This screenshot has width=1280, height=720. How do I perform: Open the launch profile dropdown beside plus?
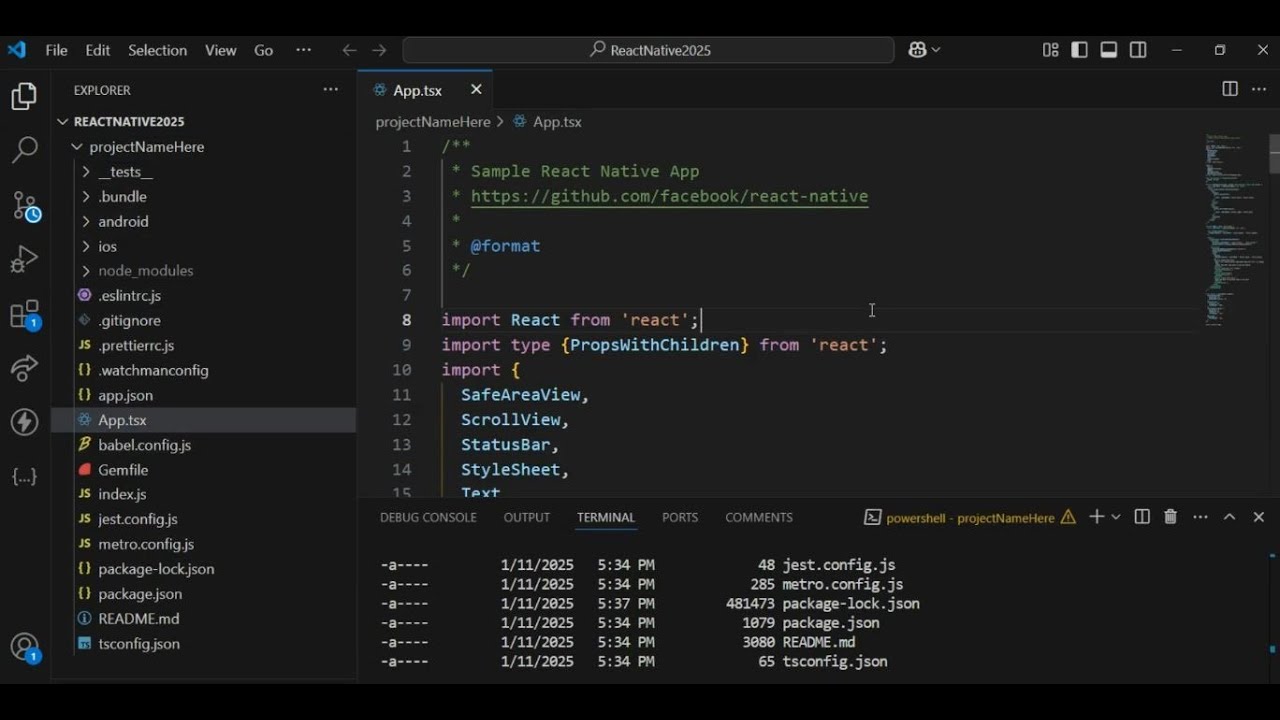click(x=1116, y=517)
